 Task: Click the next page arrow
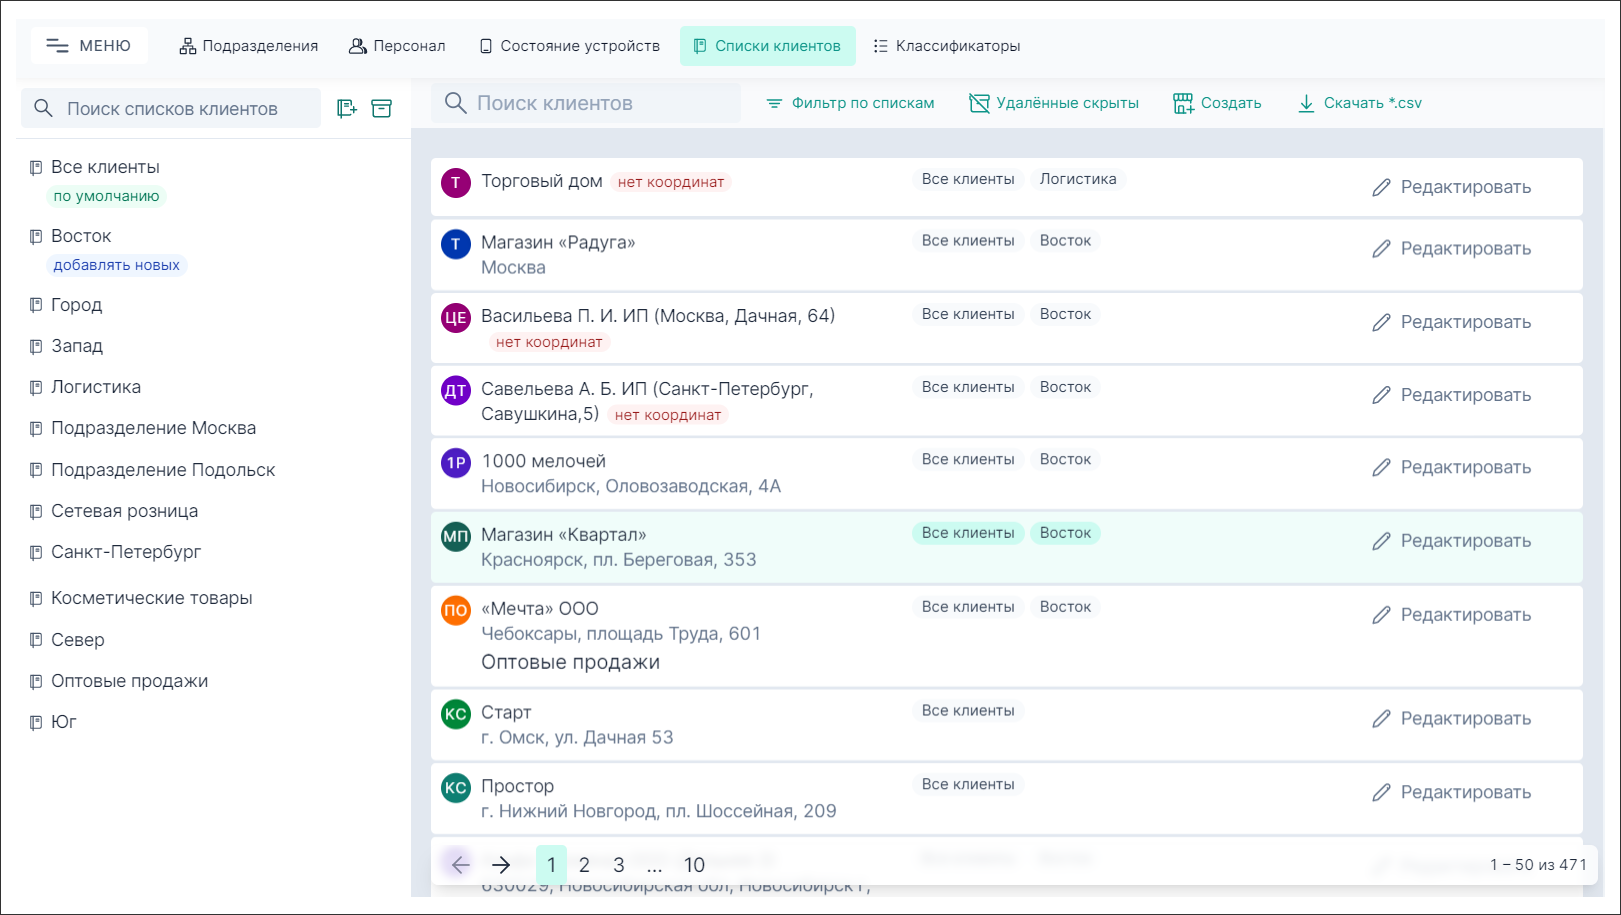[501, 865]
